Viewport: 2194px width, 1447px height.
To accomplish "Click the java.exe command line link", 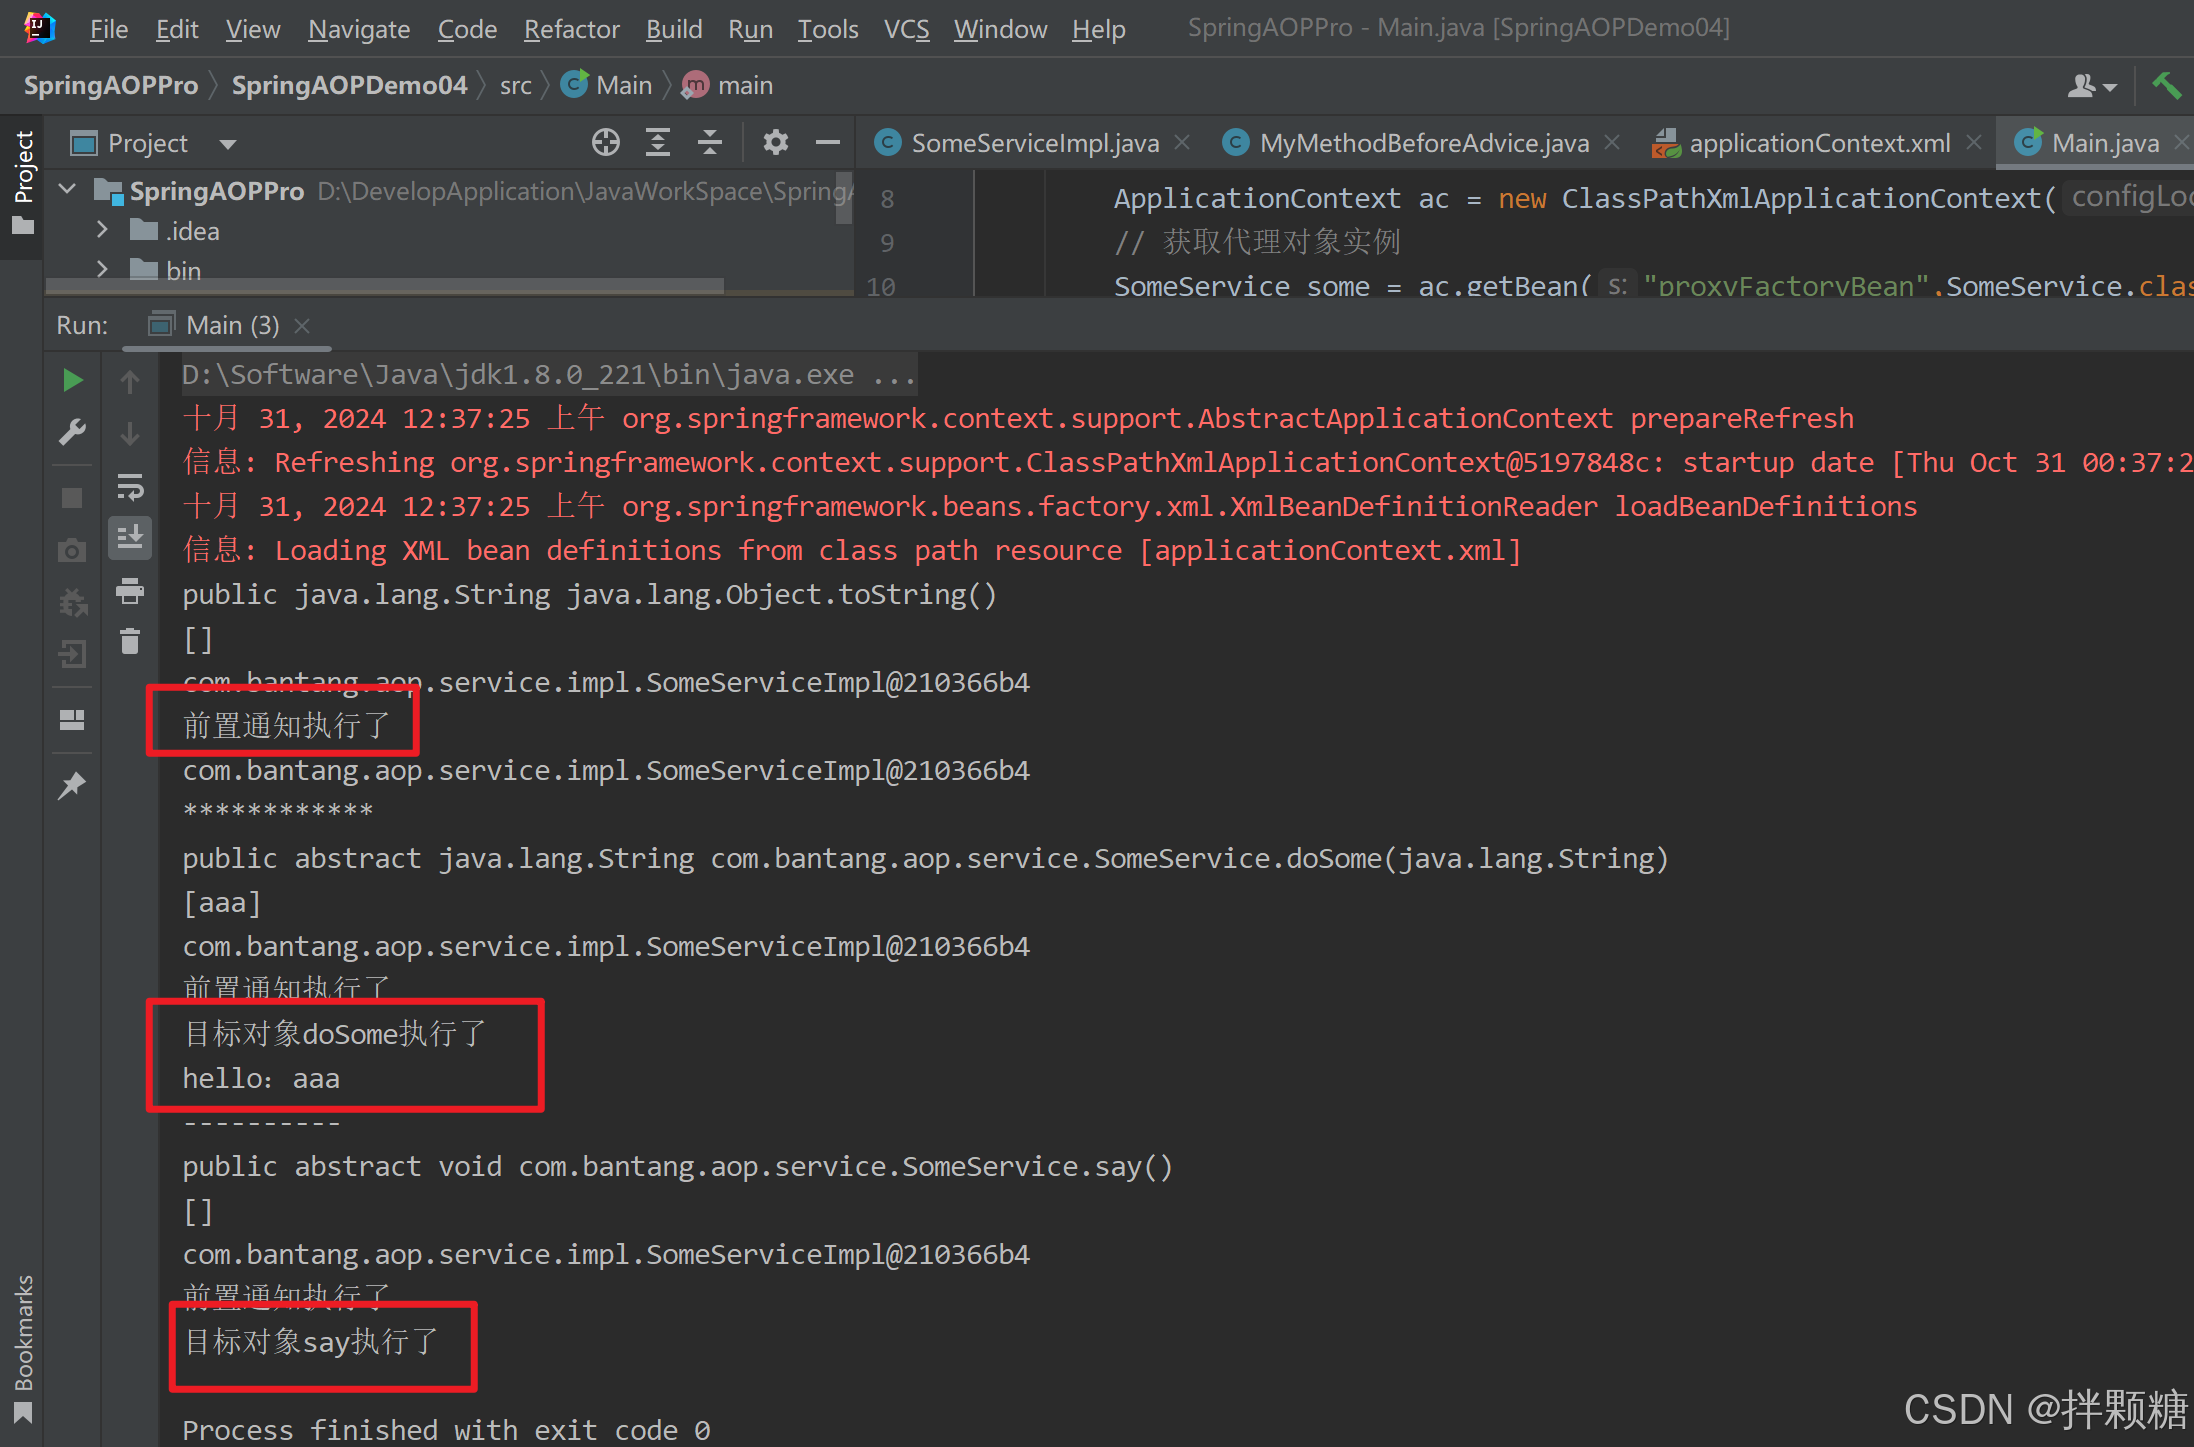I will [x=547, y=375].
